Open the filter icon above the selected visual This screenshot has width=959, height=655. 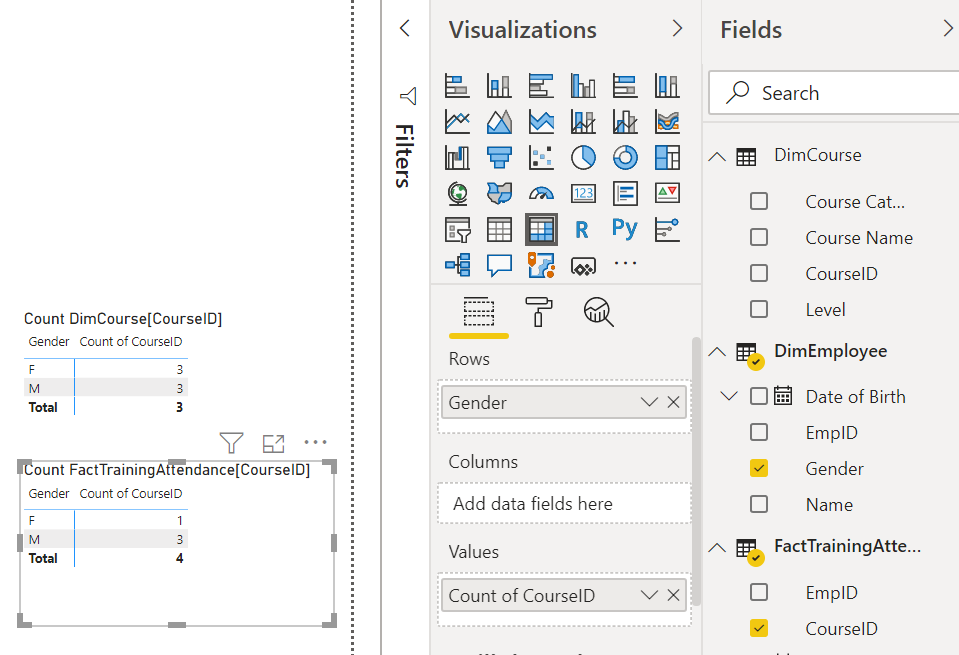231,442
